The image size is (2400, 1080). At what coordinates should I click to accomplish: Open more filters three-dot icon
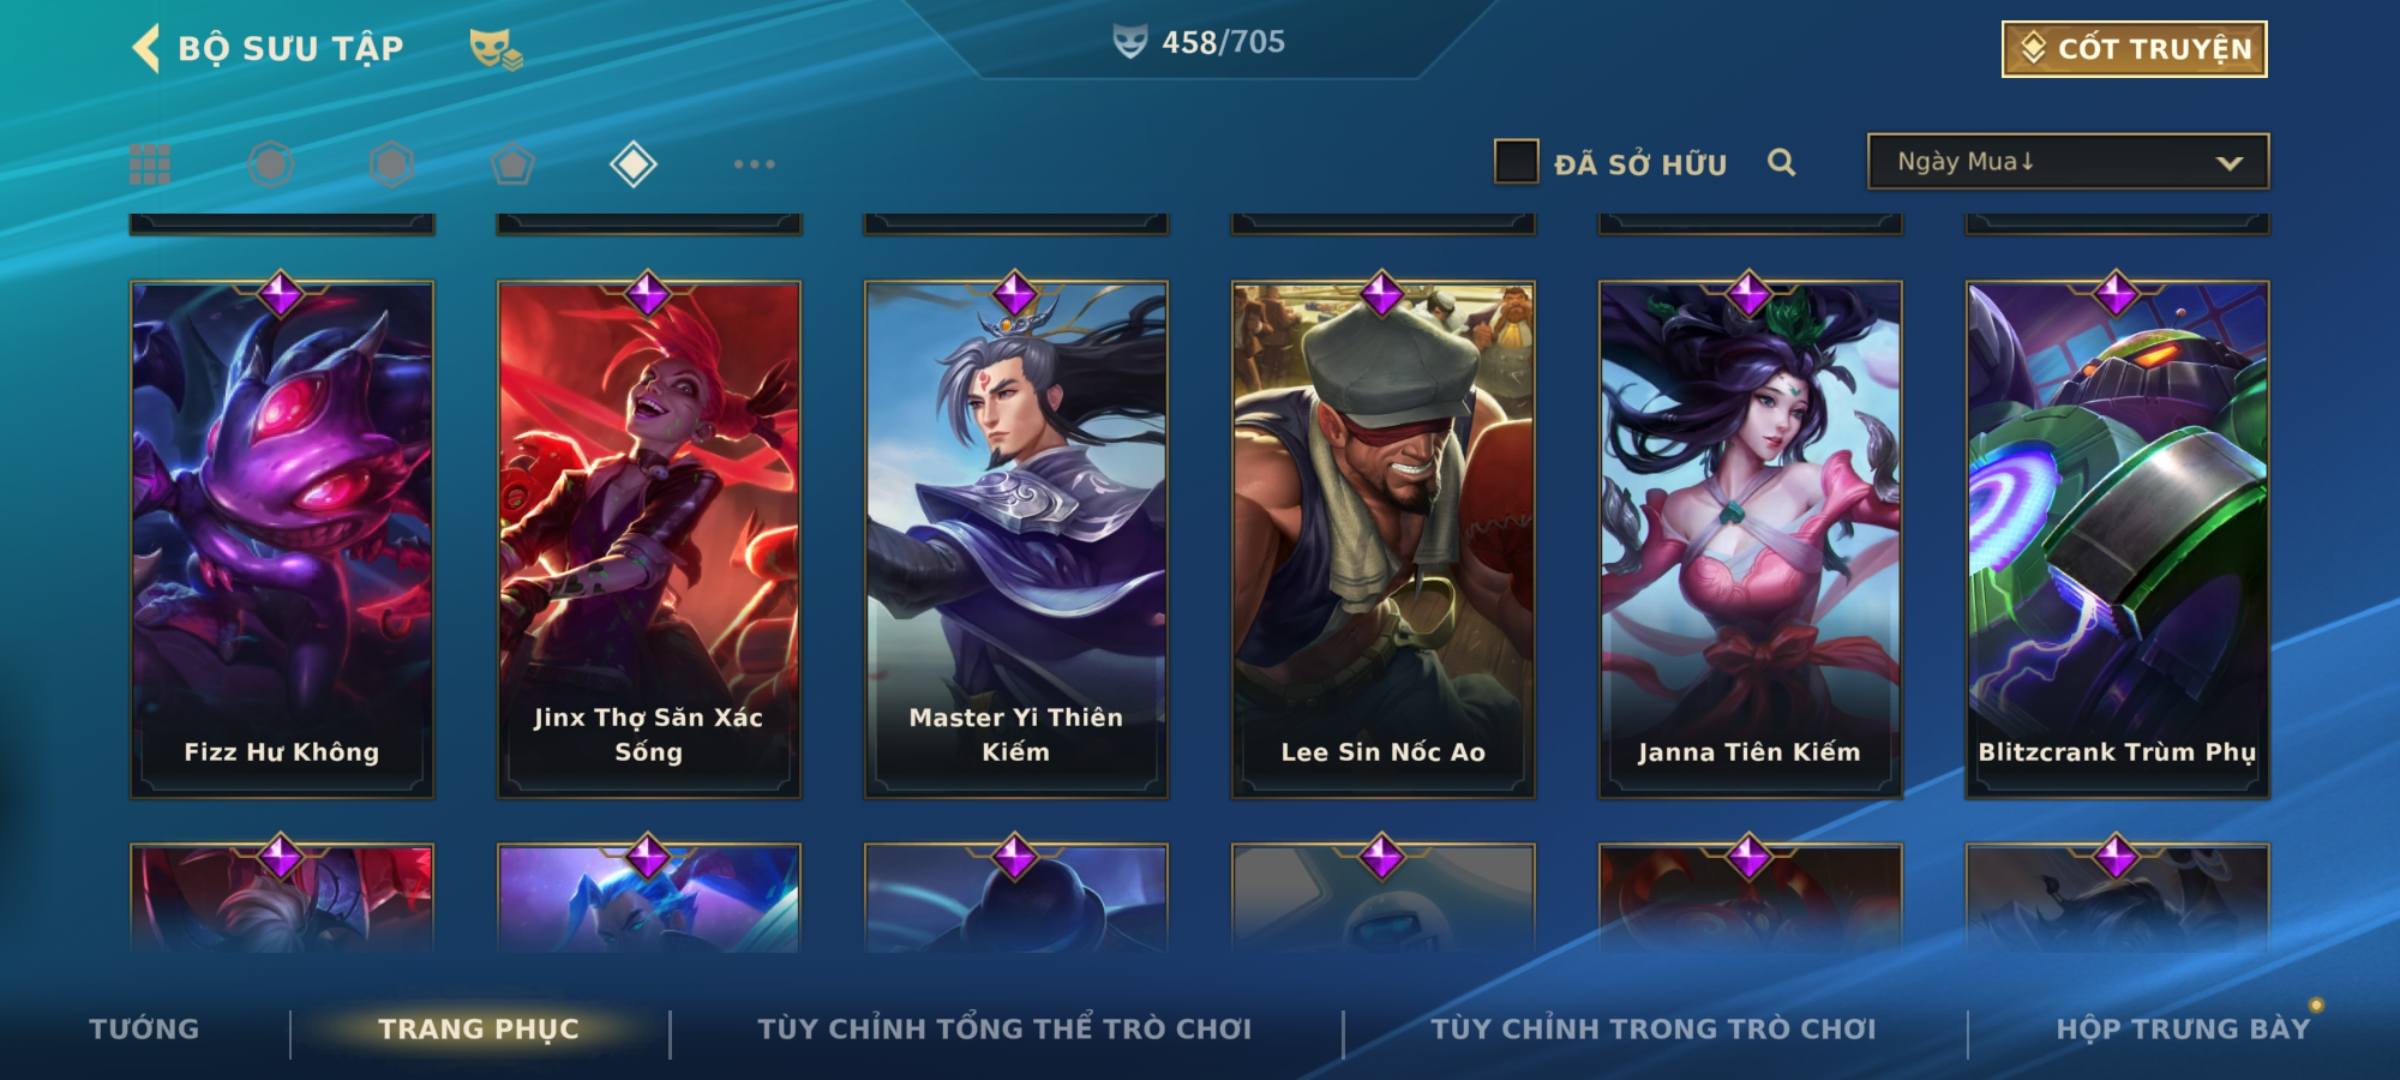754,164
